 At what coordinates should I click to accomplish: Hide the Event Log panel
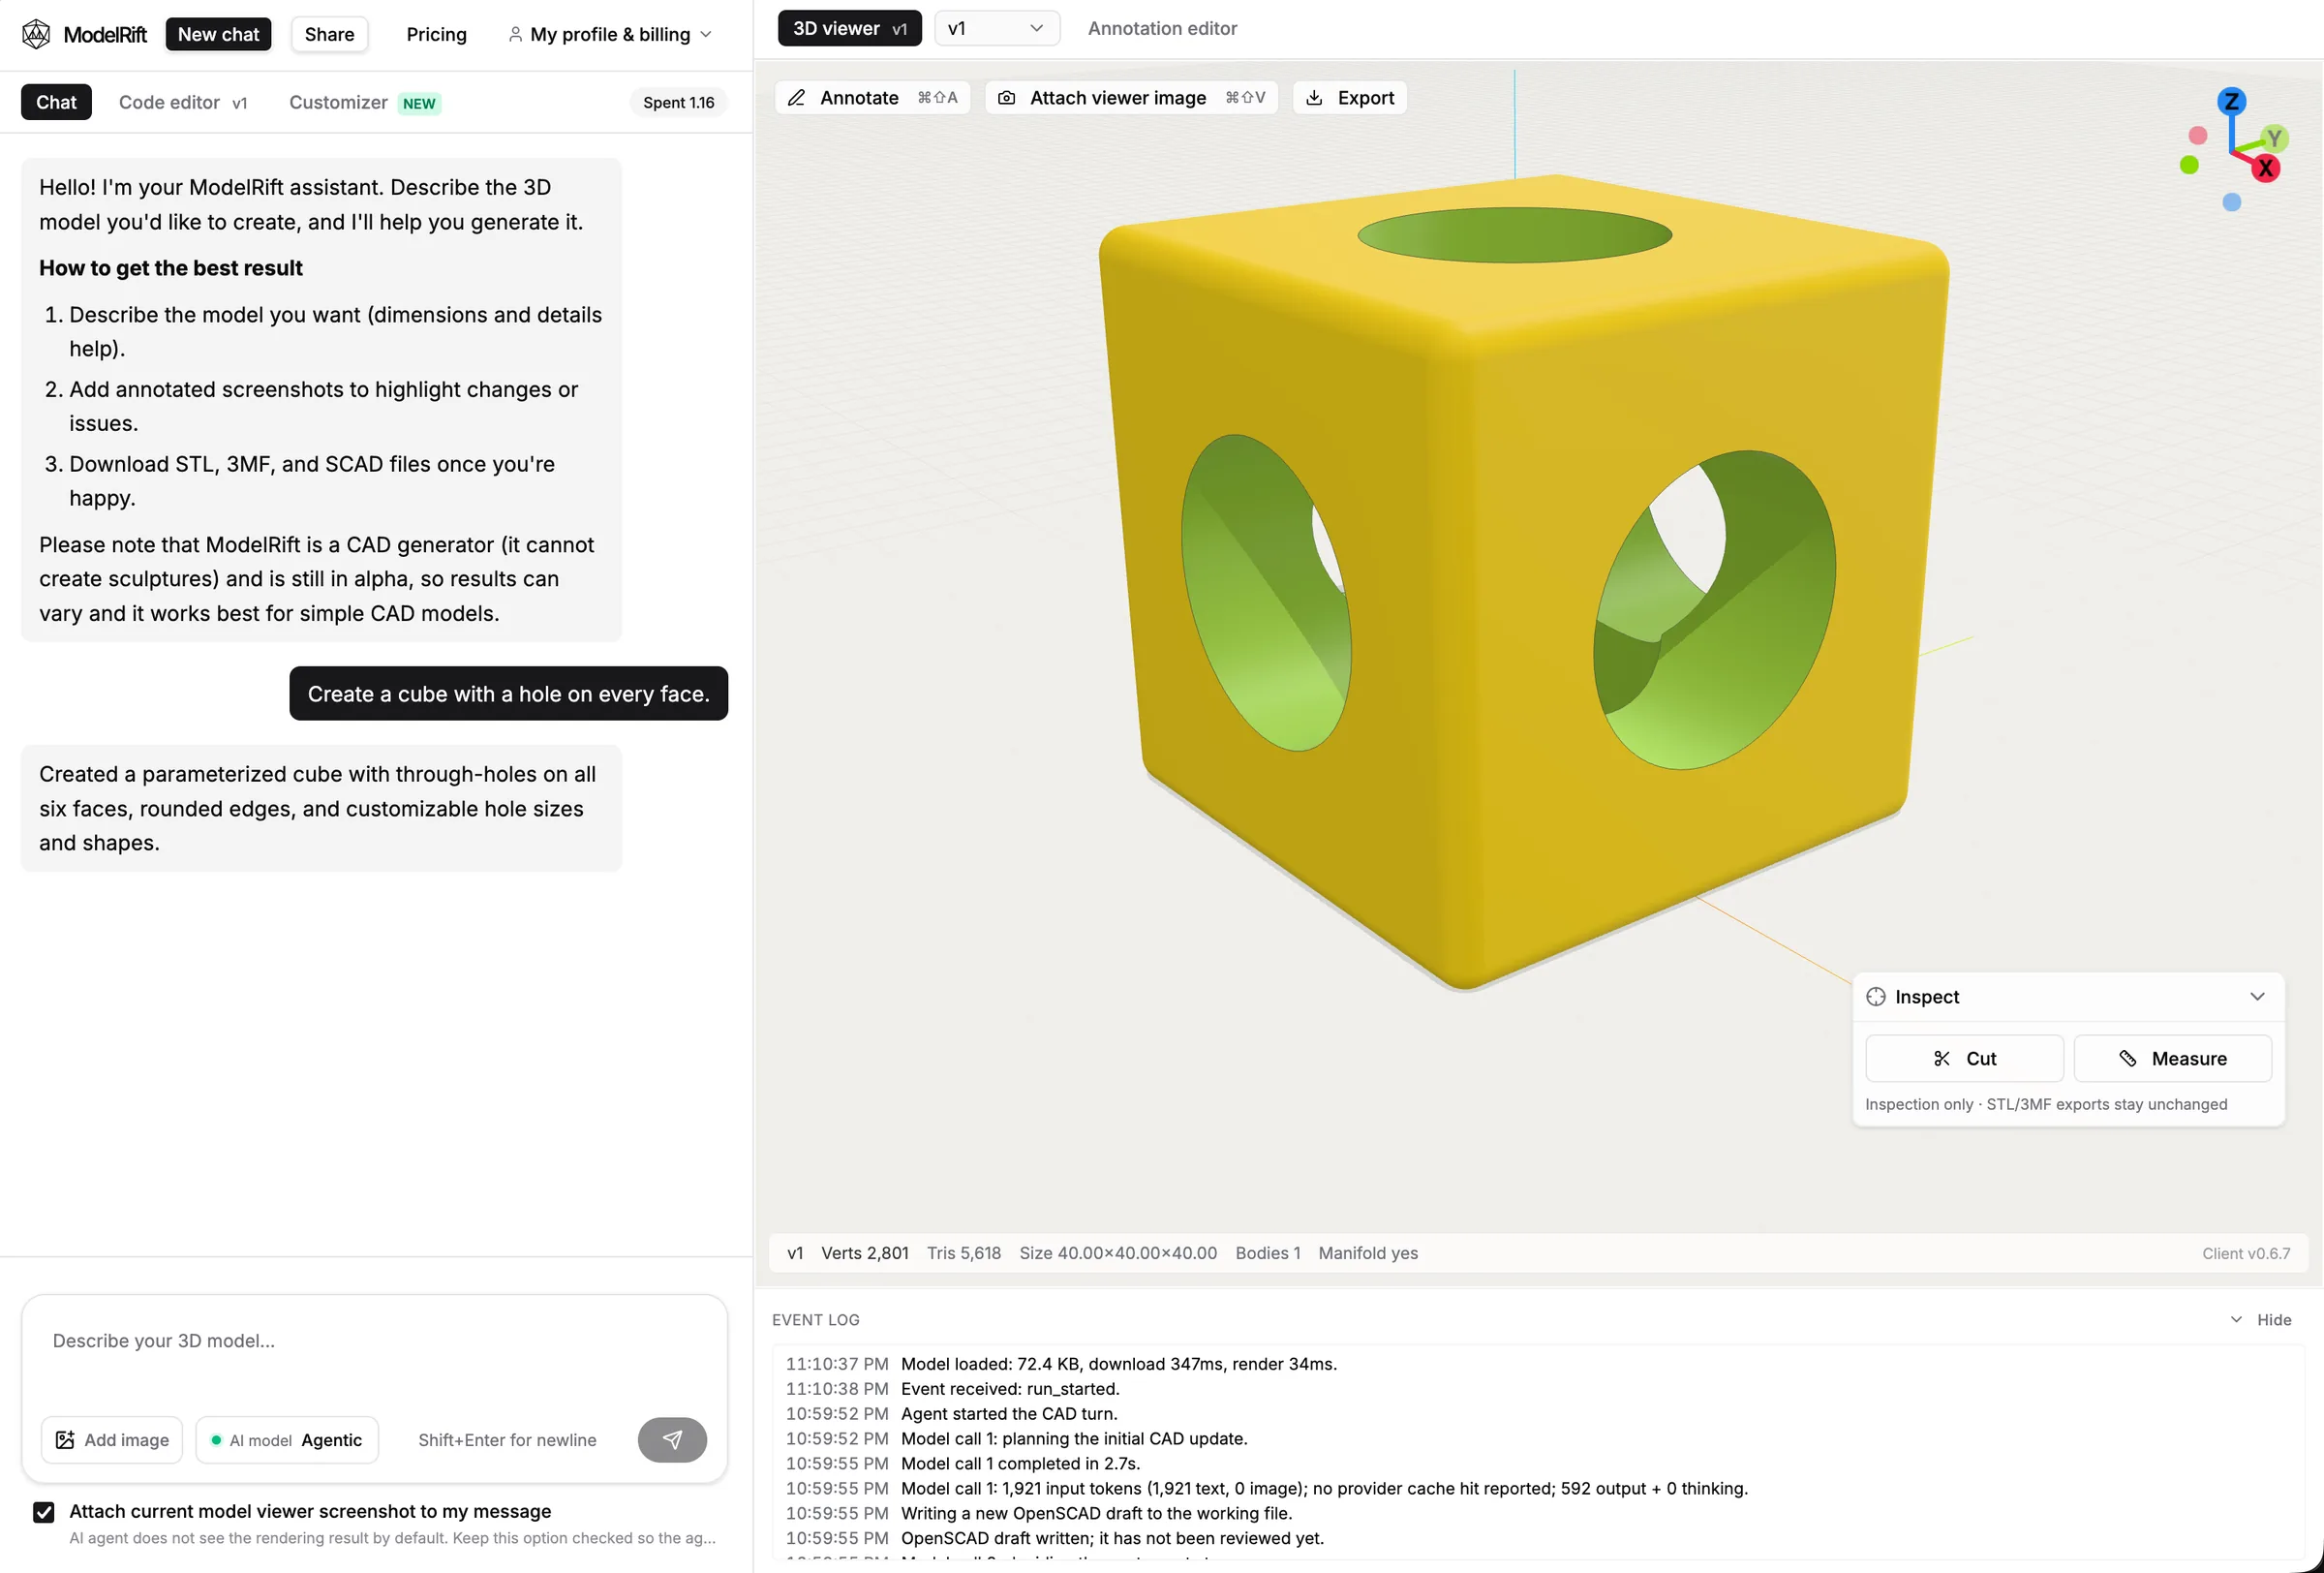point(2260,1319)
